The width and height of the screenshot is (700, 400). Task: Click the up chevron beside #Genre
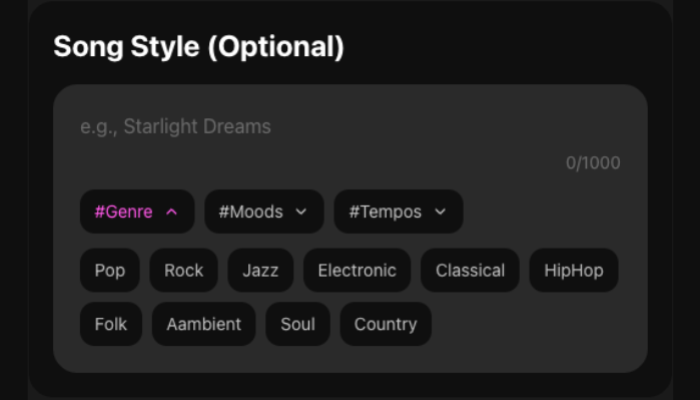coord(171,212)
